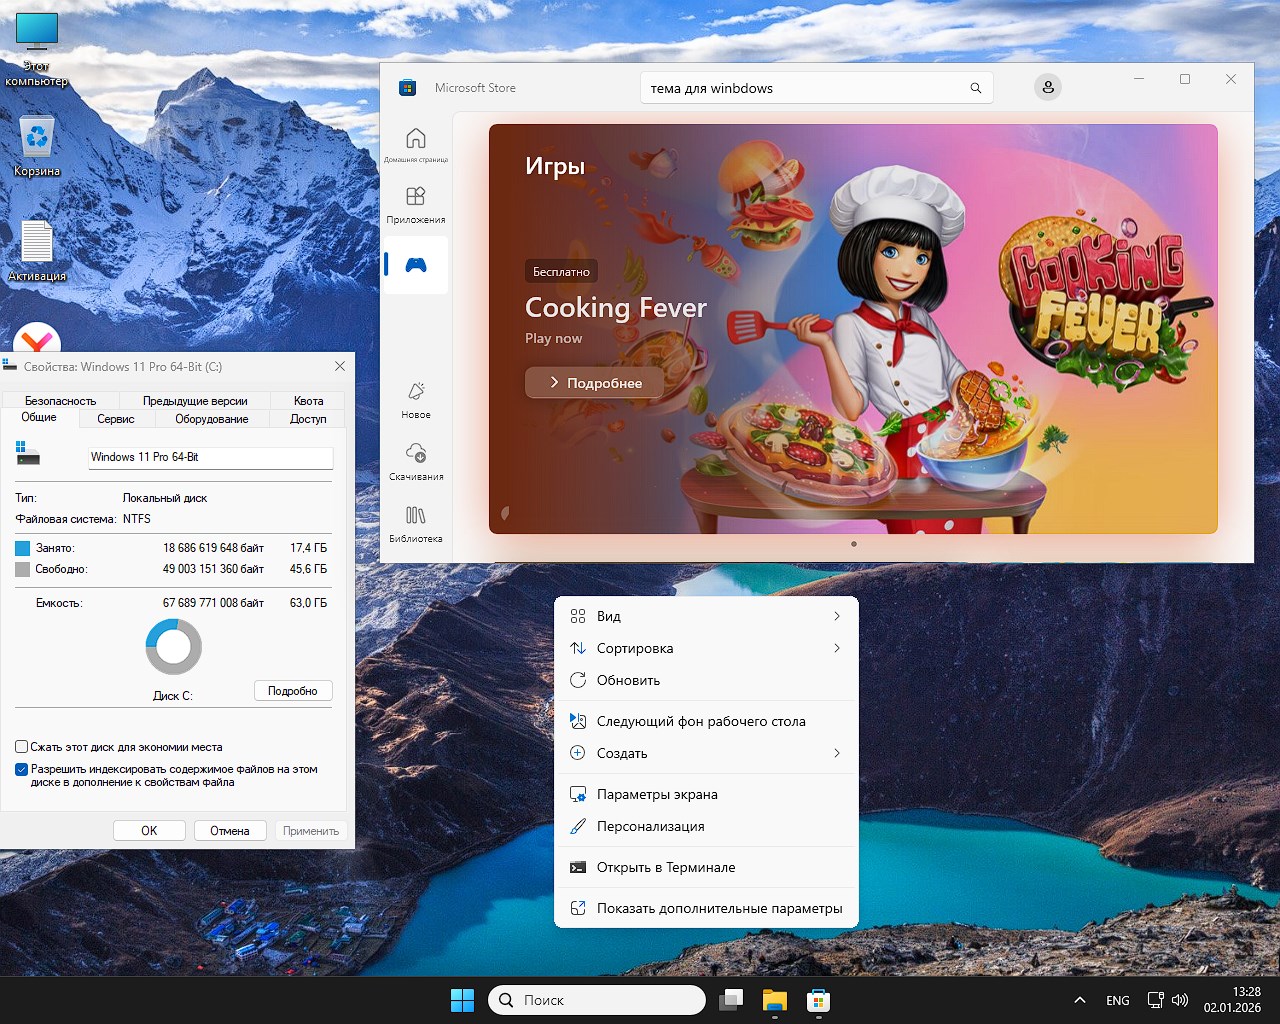Expand the Вид submenu in context menu
This screenshot has height=1024, width=1280.
707,616
